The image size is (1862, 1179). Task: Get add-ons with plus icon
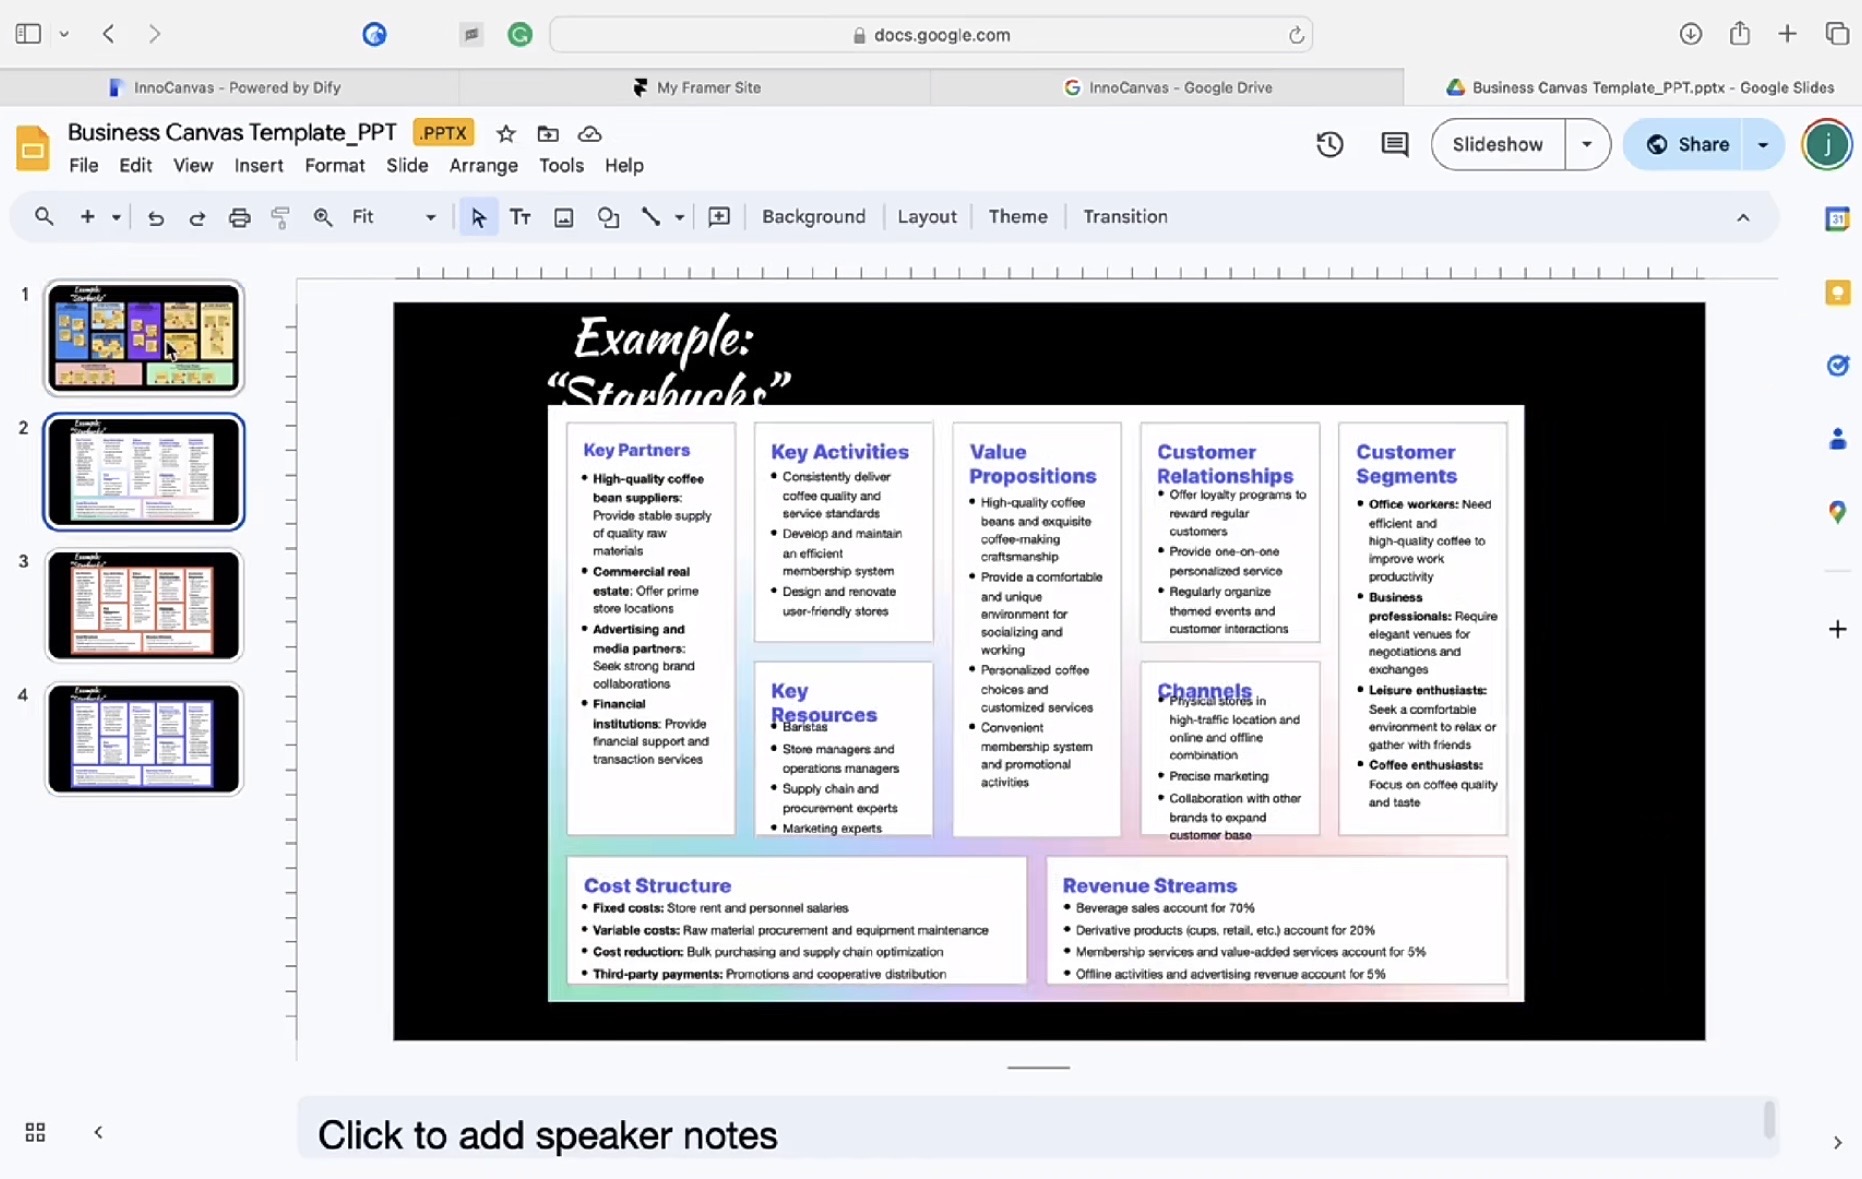pyautogui.click(x=1837, y=629)
